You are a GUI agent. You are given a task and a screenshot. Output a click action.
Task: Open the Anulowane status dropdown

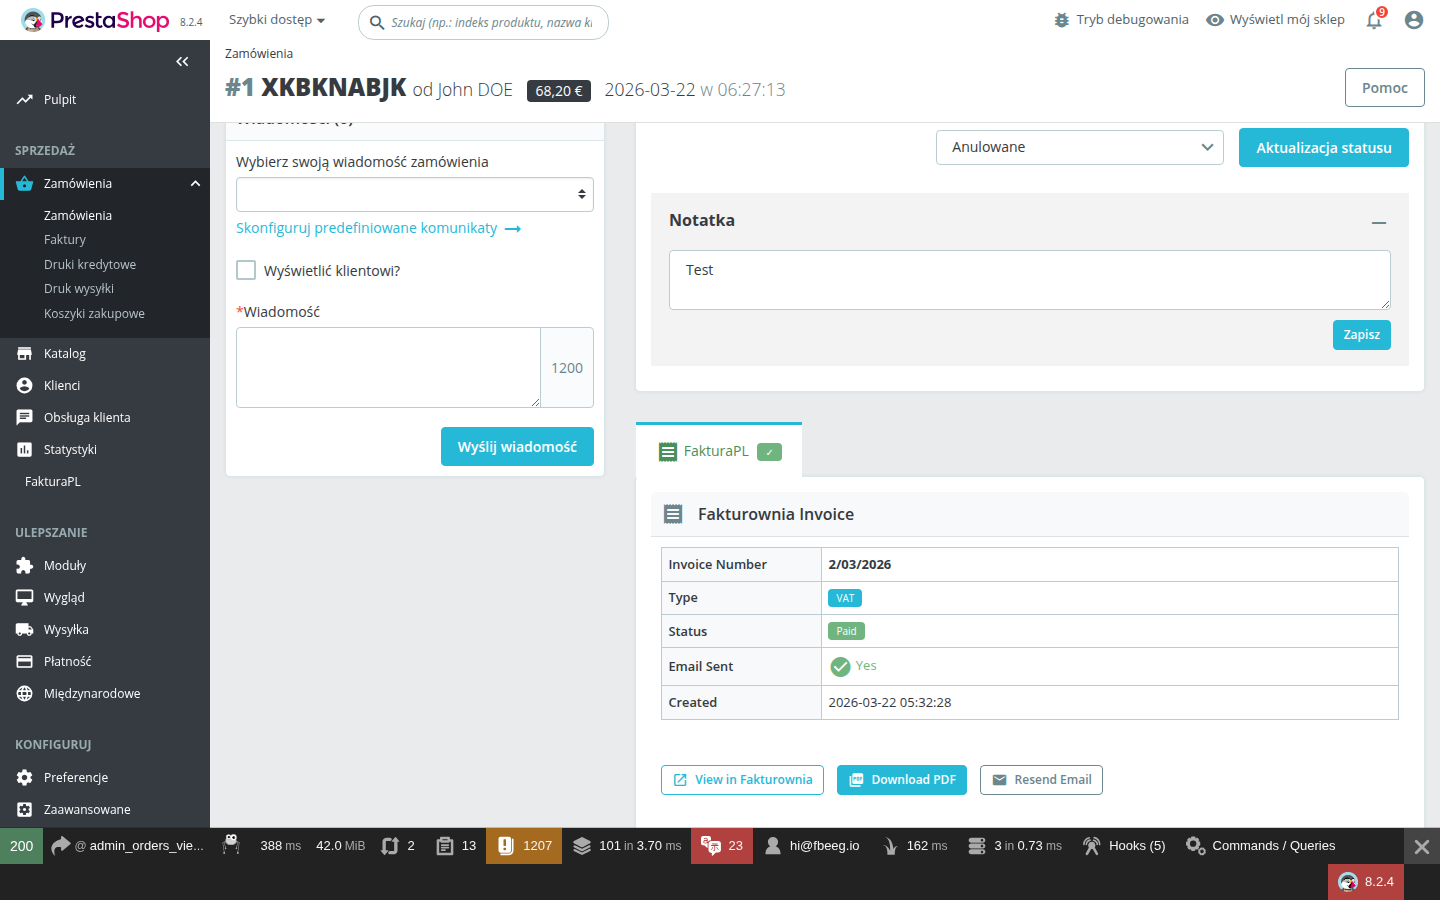pyautogui.click(x=1079, y=147)
